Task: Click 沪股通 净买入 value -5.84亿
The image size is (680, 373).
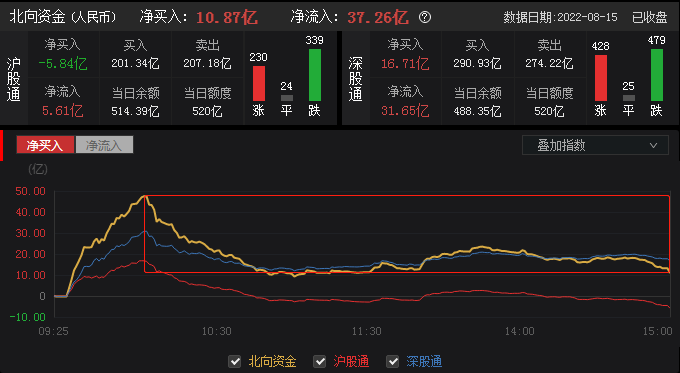Action: click(x=62, y=64)
